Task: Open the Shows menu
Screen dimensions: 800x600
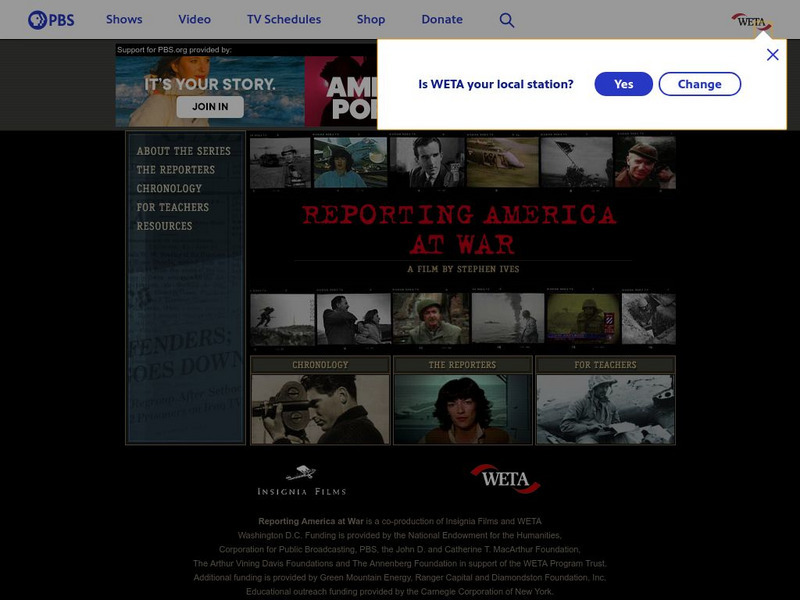Action: (x=124, y=19)
